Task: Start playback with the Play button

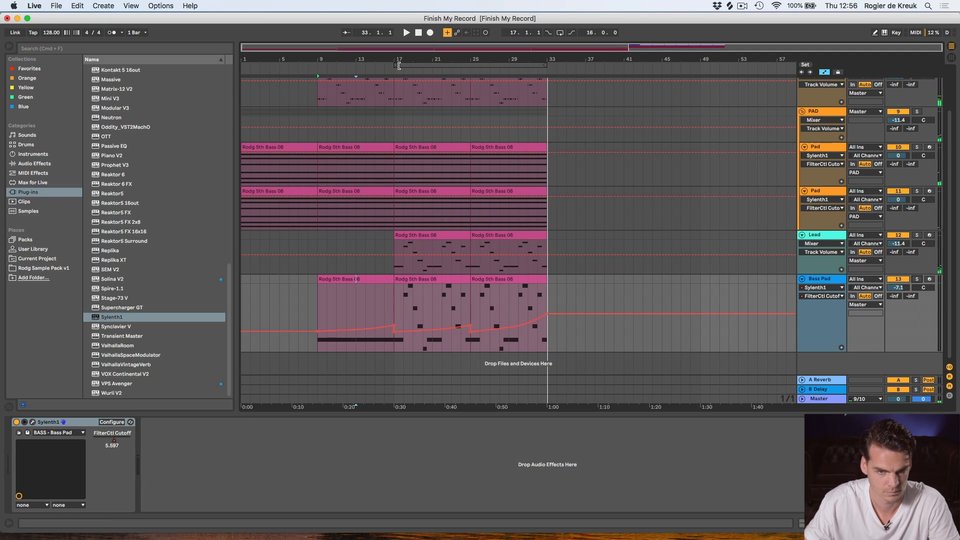Action: click(406, 32)
